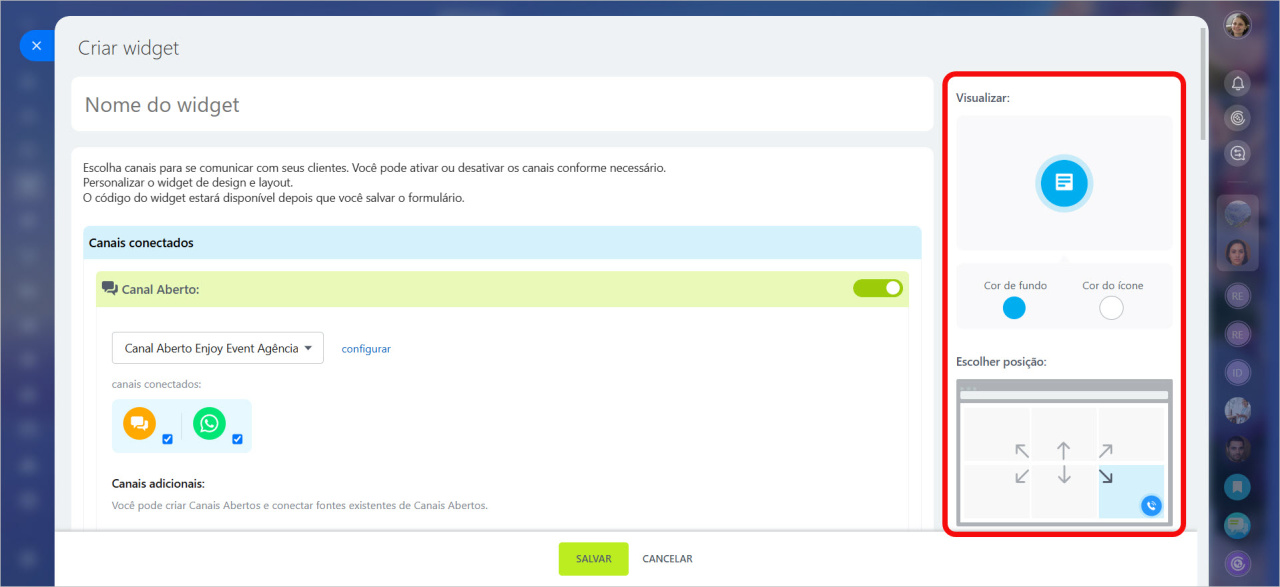Select the down position arrow
Viewport: 1280px width, 587px height.
pyautogui.click(x=1064, y=475)
